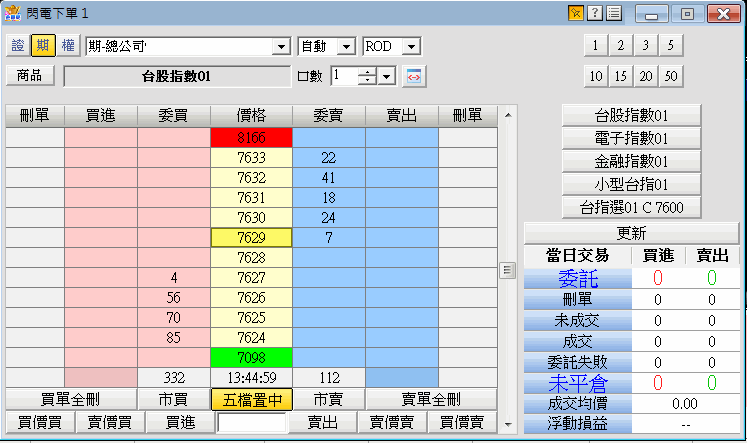This screenshot has height=443, width=747.
Task: Select 電子指數01 from product list
Action: tap(631, 138)
